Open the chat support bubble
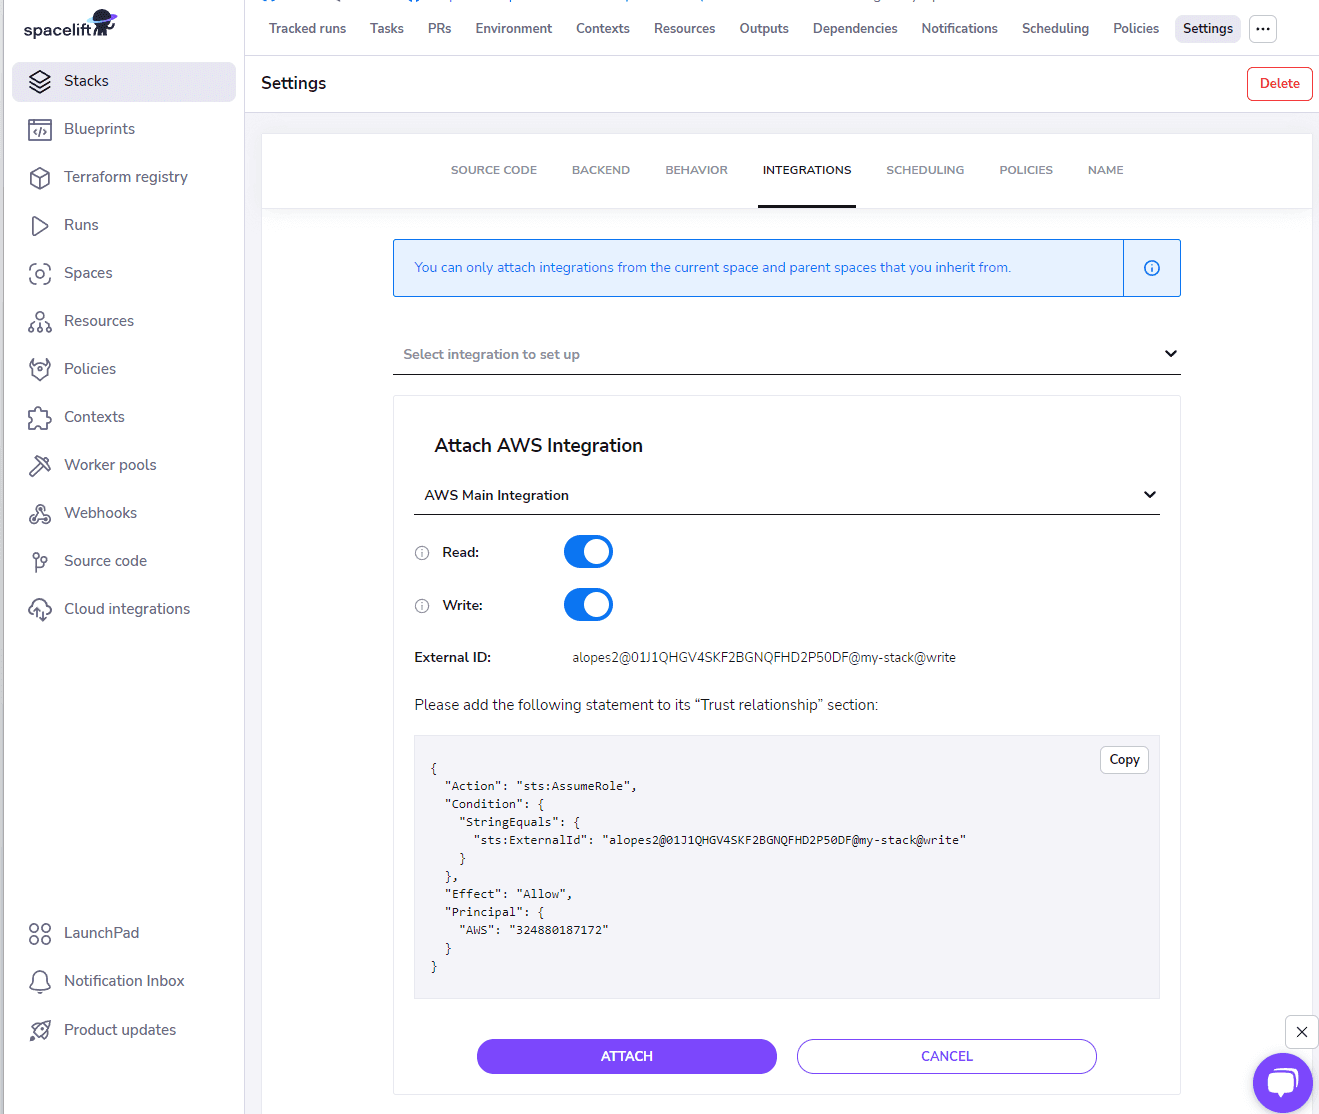 pos(1282,1082)
